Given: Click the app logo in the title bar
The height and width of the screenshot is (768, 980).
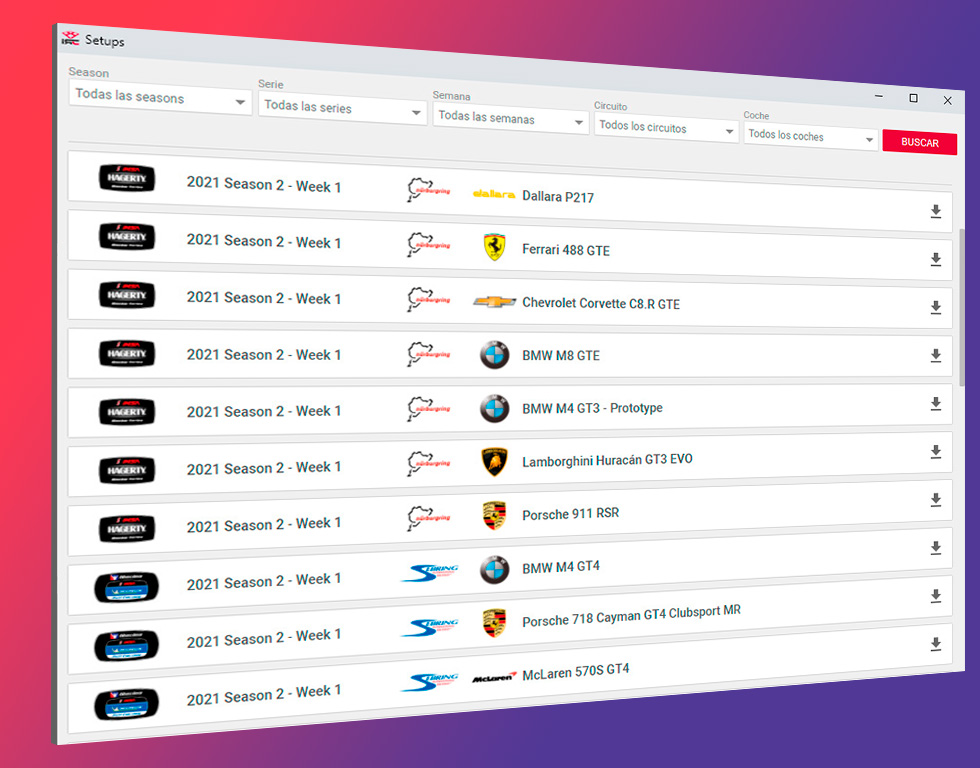Looking at the screenshot, I should [71, 39].
